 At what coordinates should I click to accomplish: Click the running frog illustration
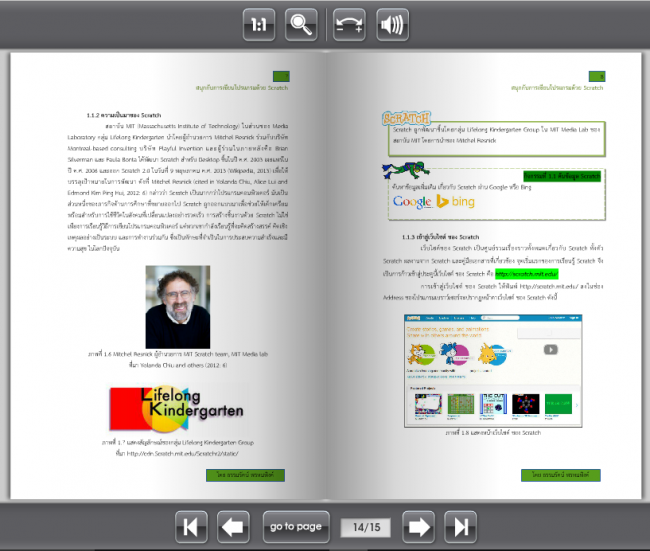tap(405, 170)
